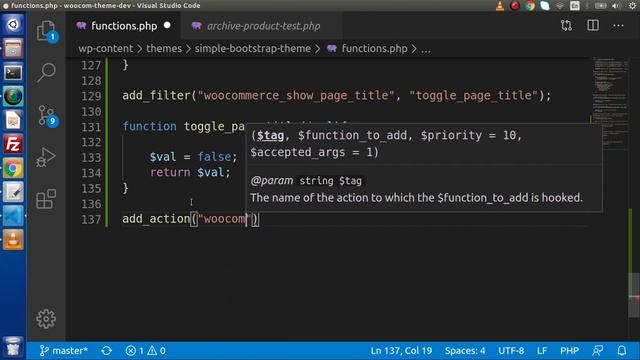Click the unsaved dot on functions.php tab
640x360 pixels.
click(x=167, y=25)
